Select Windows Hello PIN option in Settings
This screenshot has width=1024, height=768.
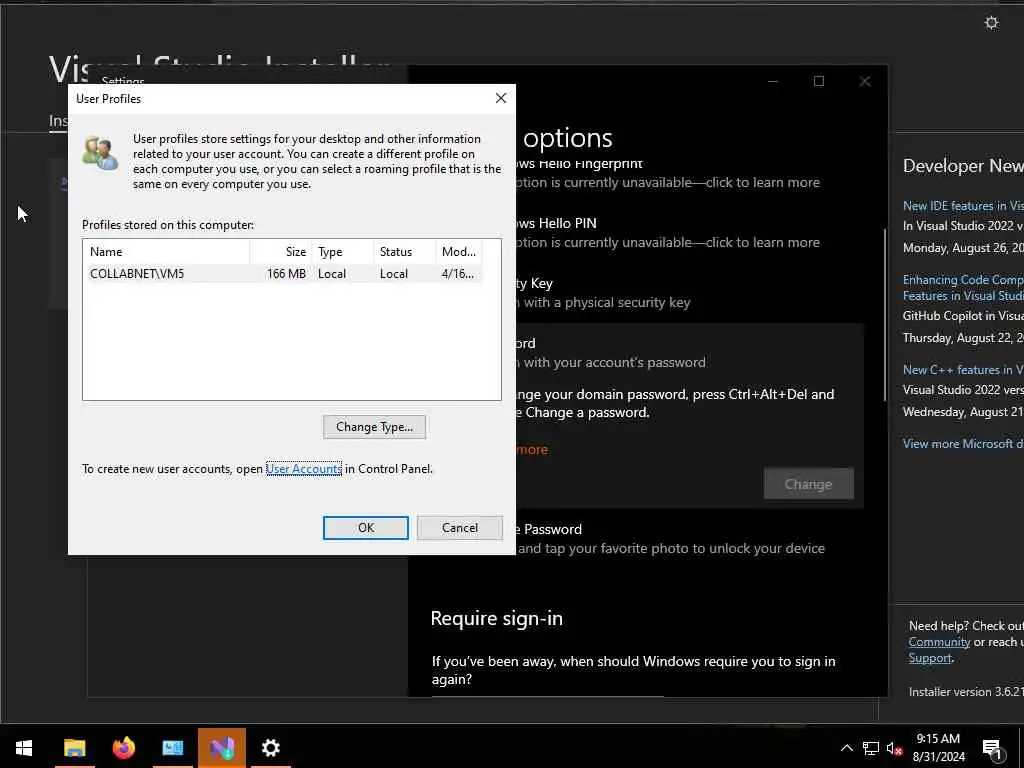[666, 232]
